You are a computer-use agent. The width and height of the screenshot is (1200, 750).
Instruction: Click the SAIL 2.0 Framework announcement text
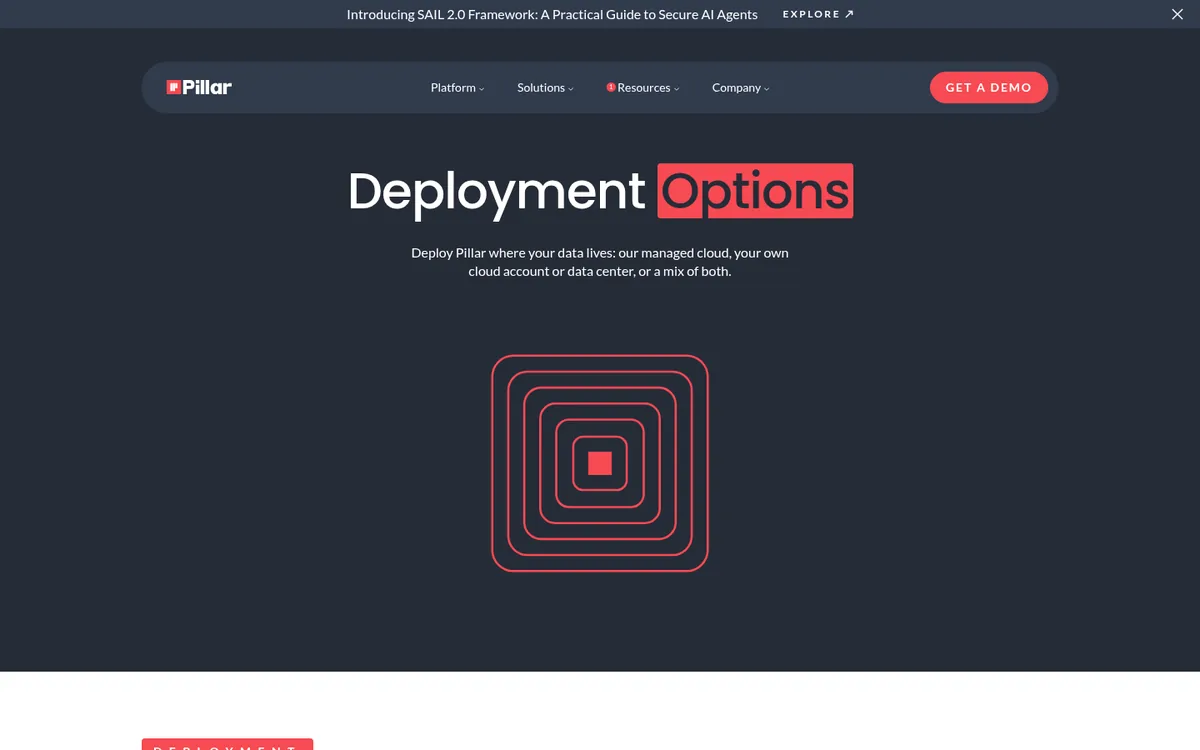point(552,14)
